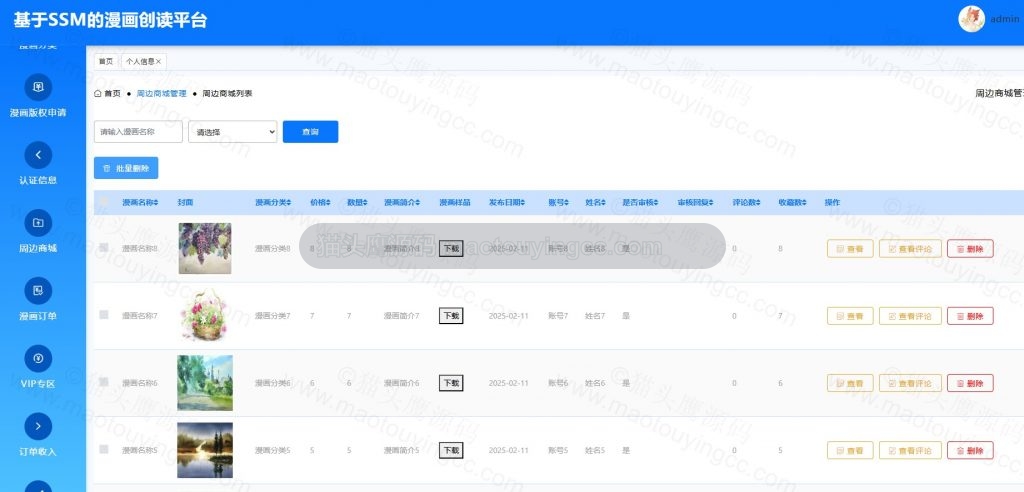This screenshot has width=1024, height=492.
Task: Sort by 漫画分类 column
Action: pos(289,203)
